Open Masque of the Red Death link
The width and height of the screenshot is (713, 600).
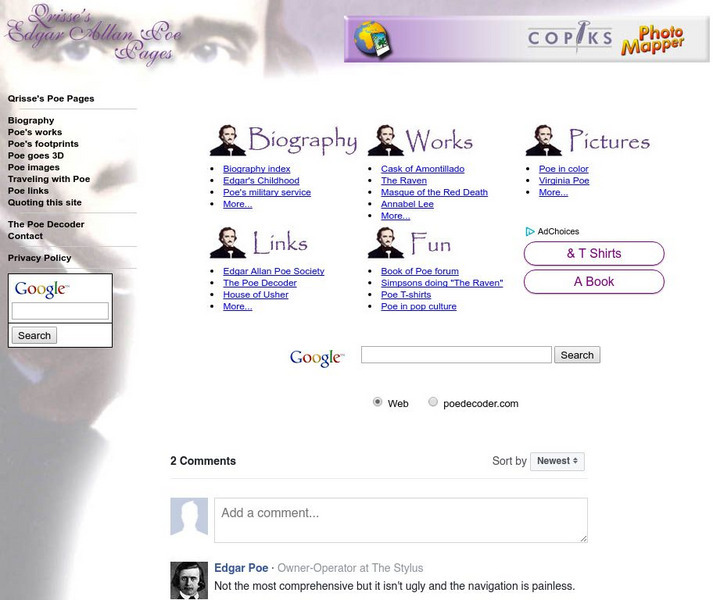click(434, 192)
